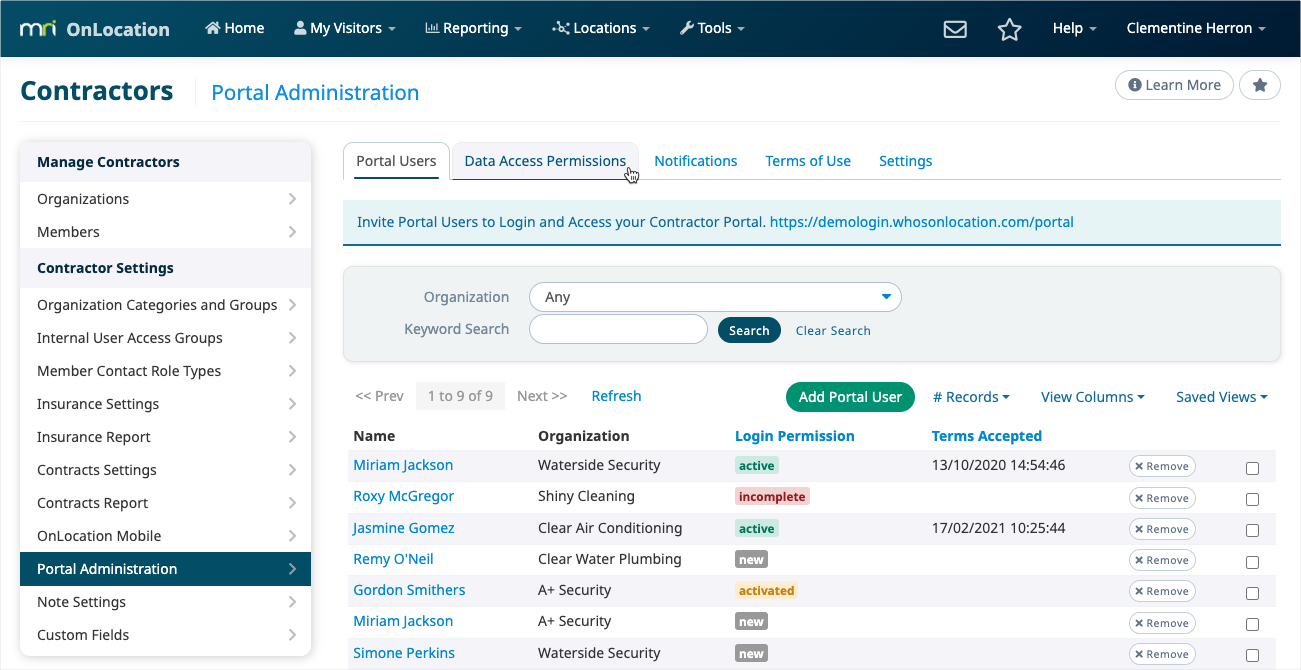Open Remy O'Neil user name link
The image size is (1301, 670).
coord(393,559)
